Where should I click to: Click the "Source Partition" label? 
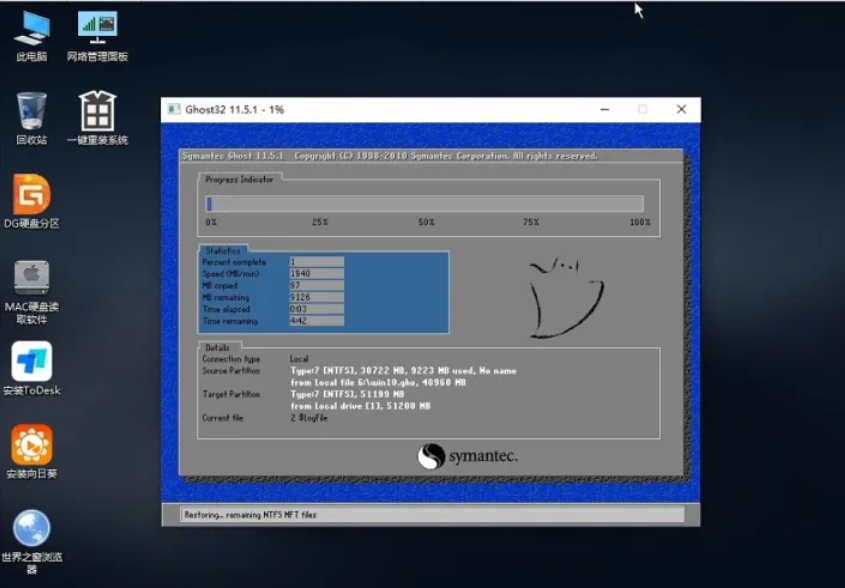231,371
